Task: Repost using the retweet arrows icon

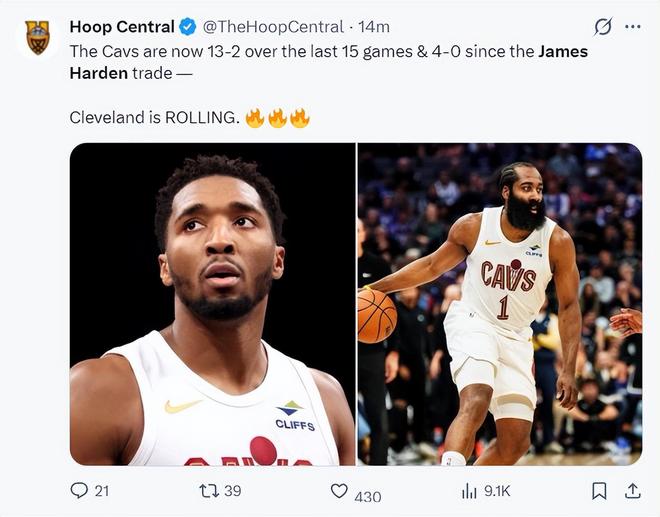Action: tap(208, 490)
